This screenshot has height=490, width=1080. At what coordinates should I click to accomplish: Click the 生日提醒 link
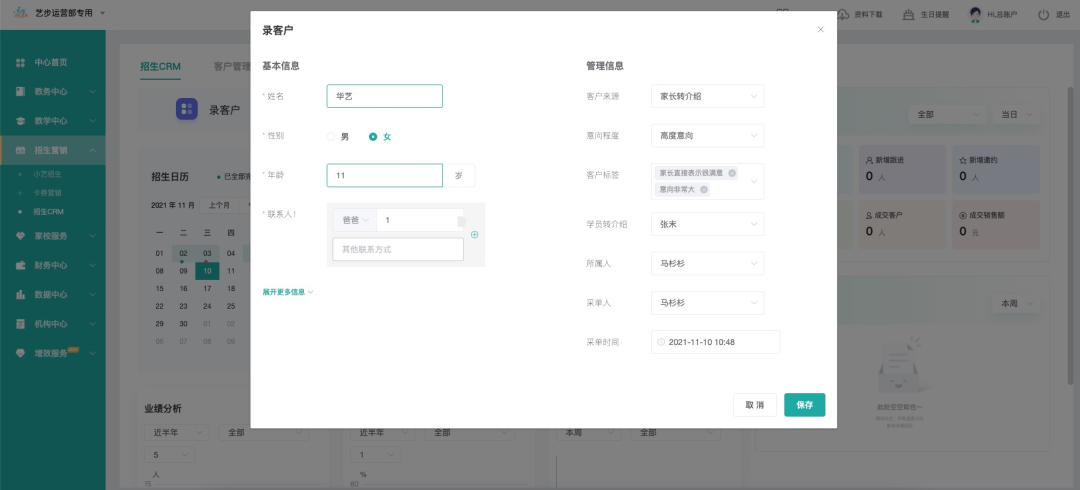point(935,14)
